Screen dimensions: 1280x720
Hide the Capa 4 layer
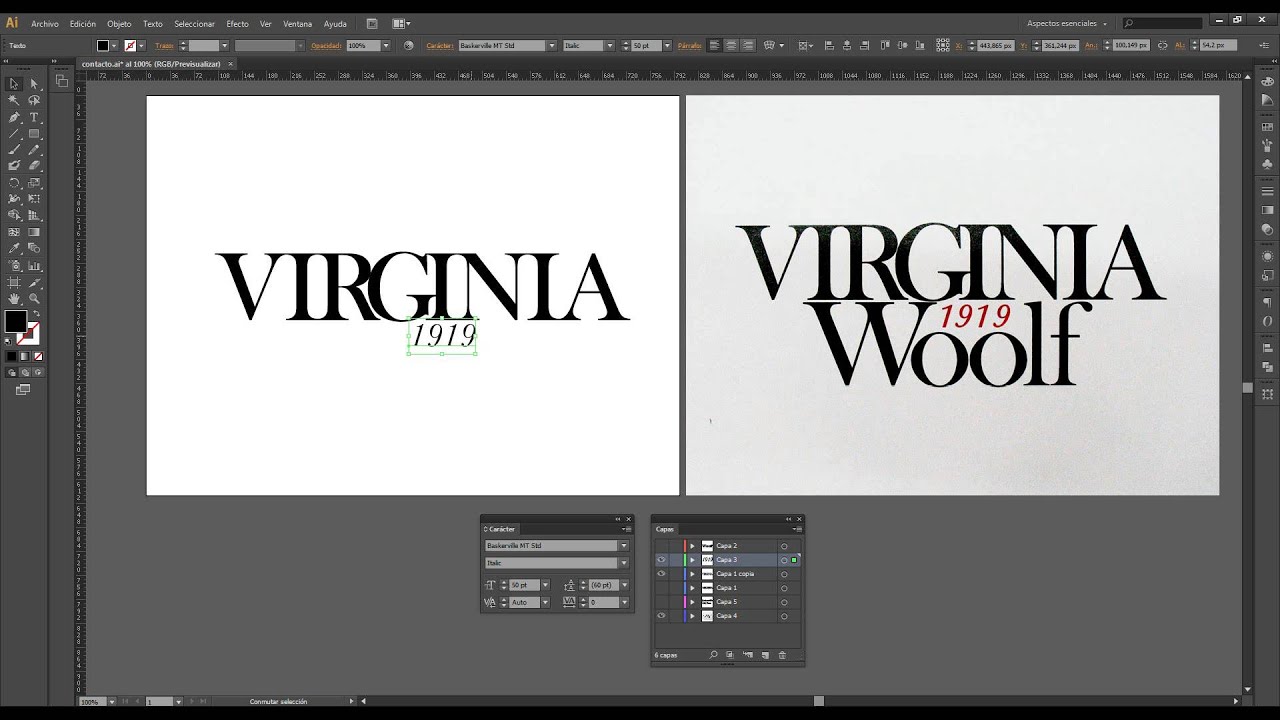(x=661, y=616)
